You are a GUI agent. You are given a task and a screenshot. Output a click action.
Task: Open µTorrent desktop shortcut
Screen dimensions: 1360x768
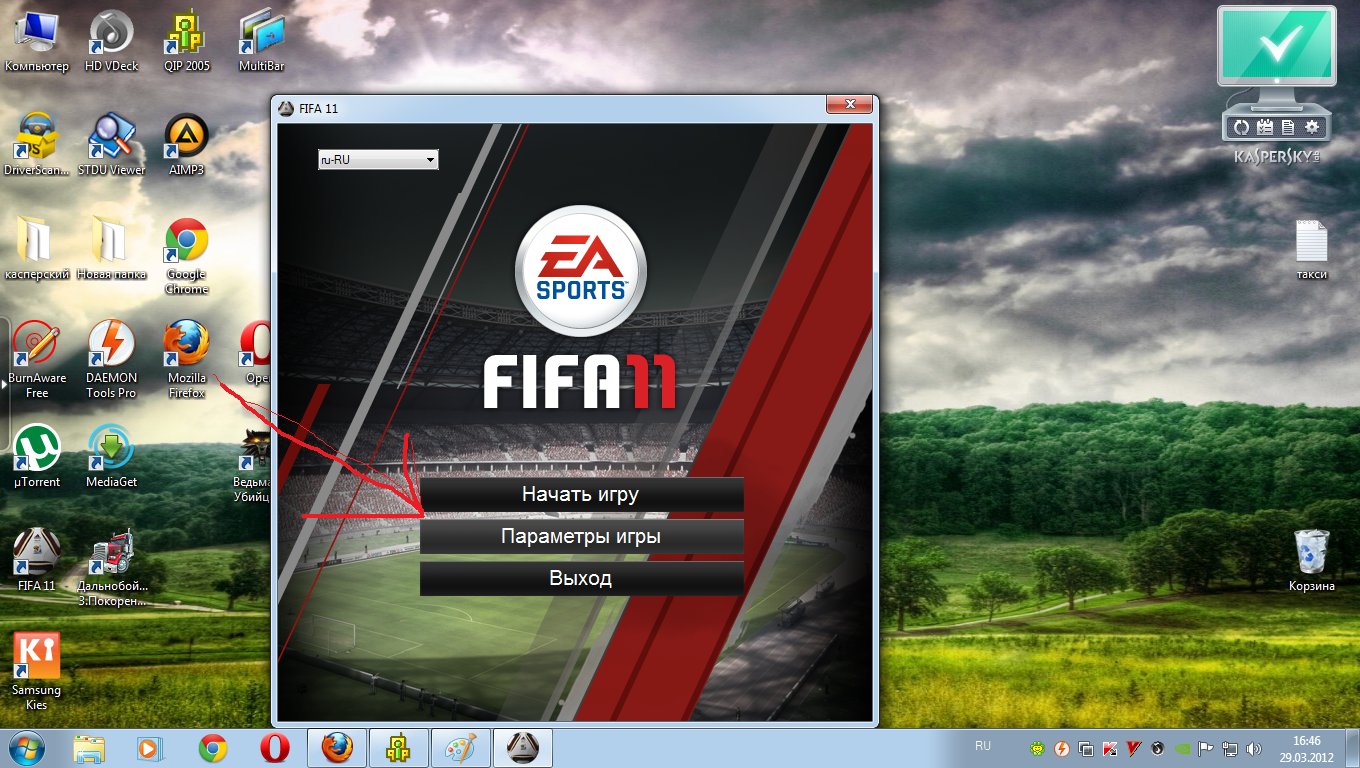(37, 456)
